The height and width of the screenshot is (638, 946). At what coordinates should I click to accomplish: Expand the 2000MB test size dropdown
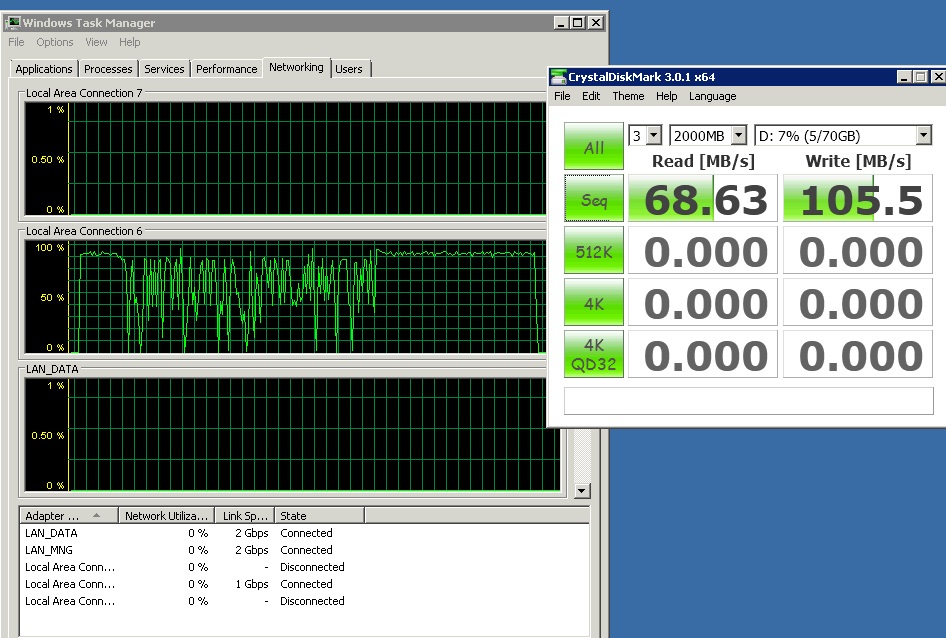[738, 136]
